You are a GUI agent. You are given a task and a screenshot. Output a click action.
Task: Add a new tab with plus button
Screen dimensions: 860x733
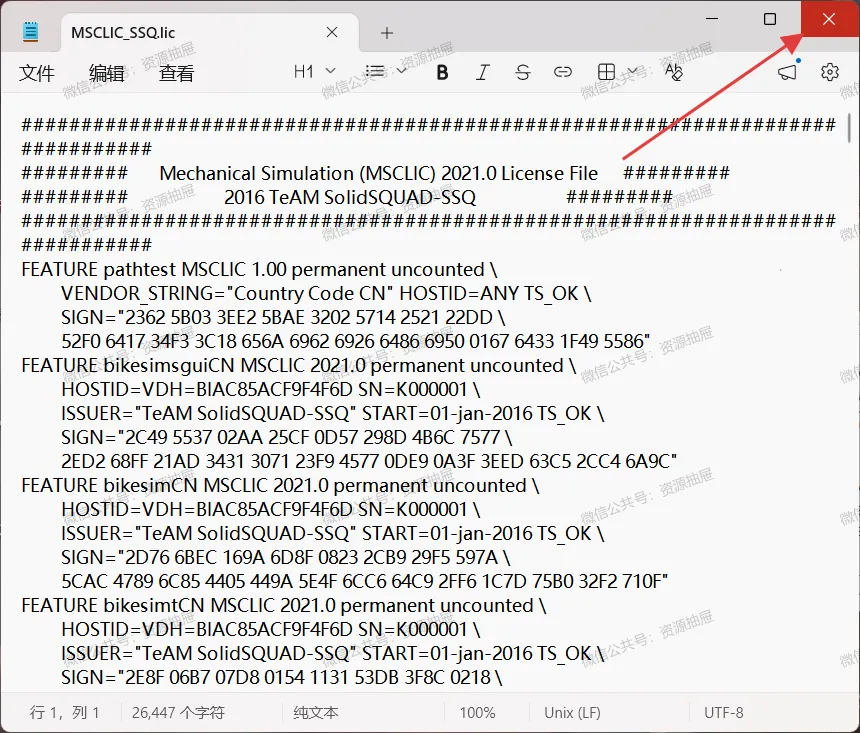click(387, 33)
